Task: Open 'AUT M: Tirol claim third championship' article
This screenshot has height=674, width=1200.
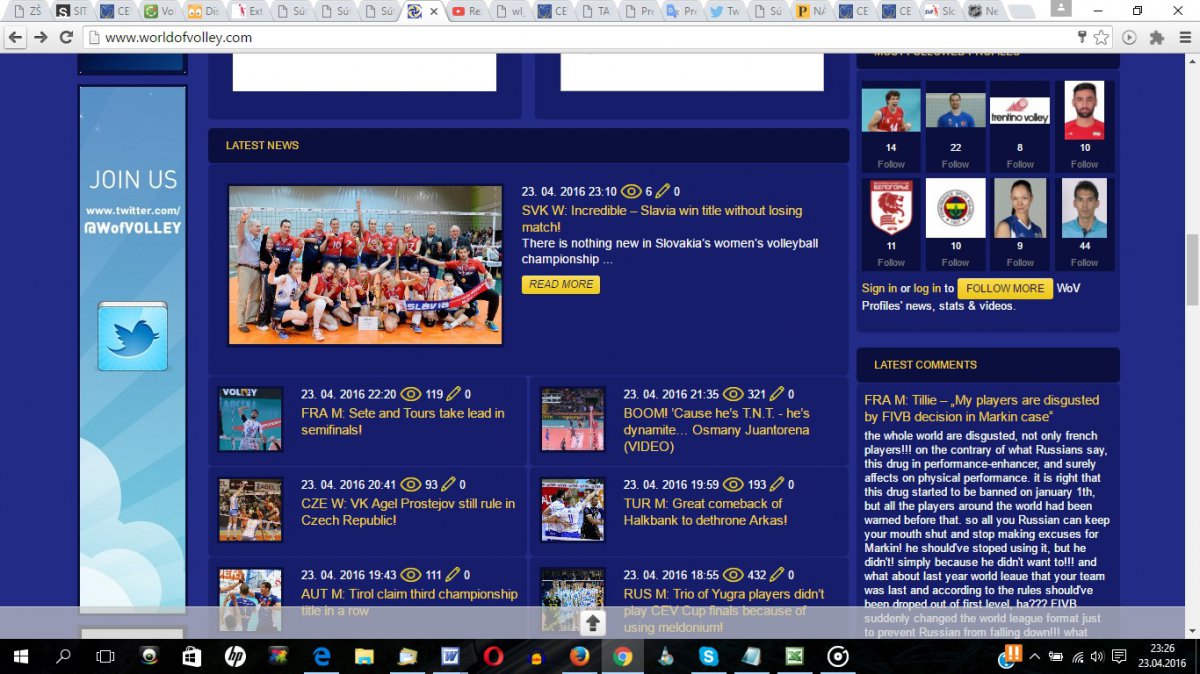Action: click(409, 602)
